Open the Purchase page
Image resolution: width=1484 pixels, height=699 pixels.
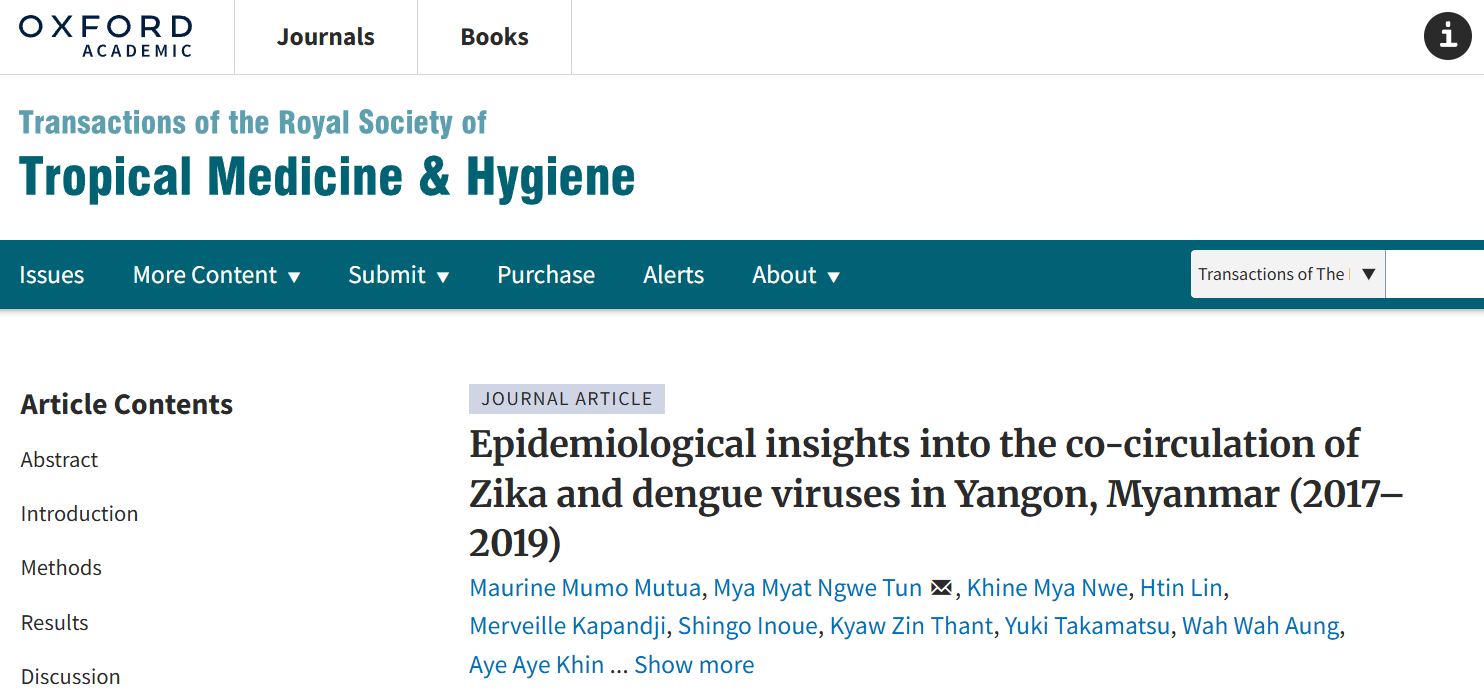(x=546, y=275)
